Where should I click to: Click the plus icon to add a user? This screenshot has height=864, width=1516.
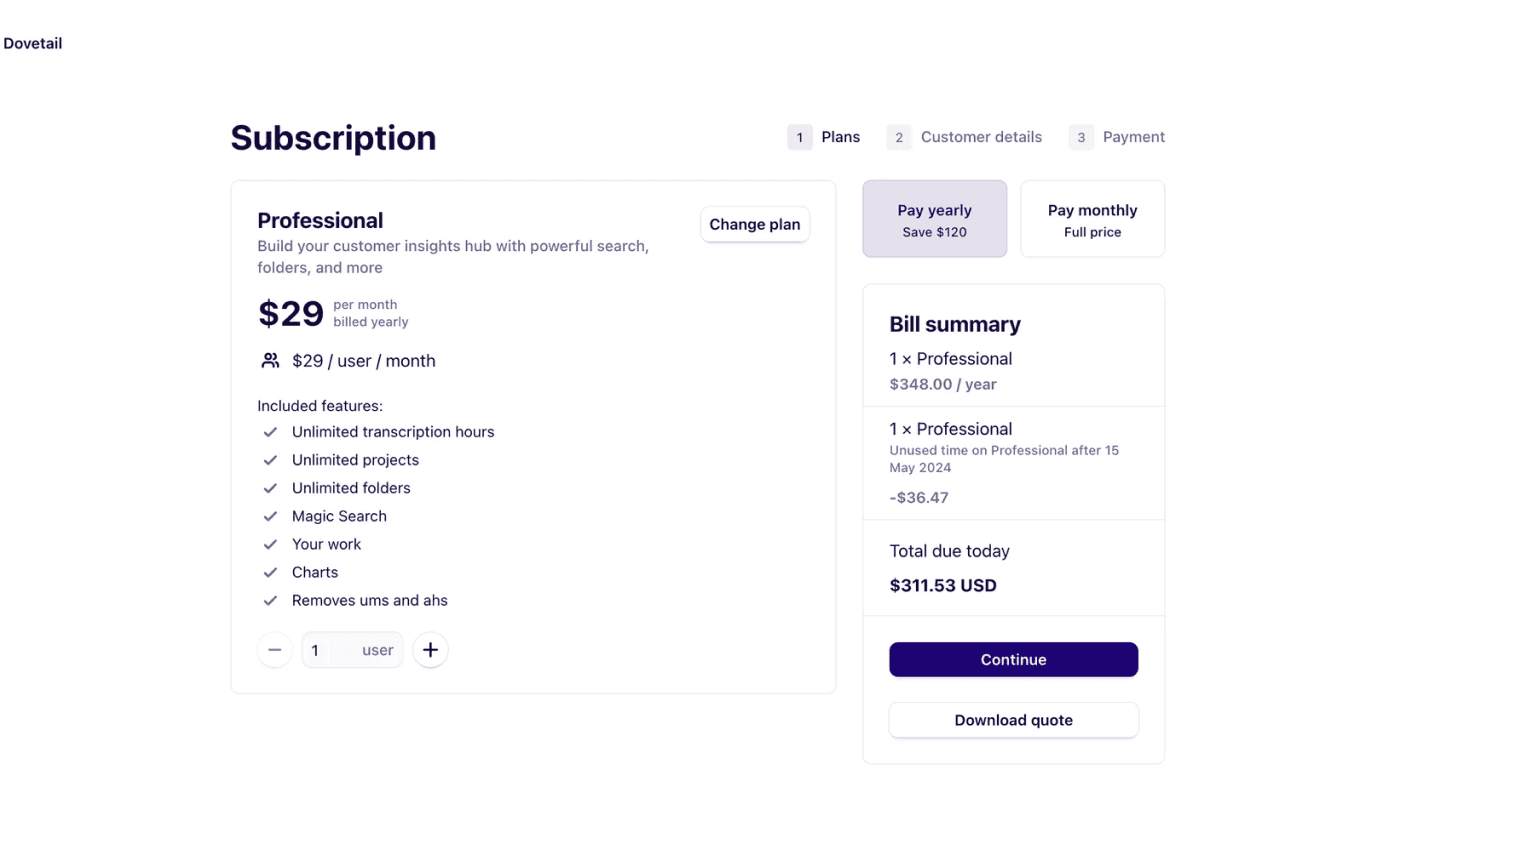point(430,650)
